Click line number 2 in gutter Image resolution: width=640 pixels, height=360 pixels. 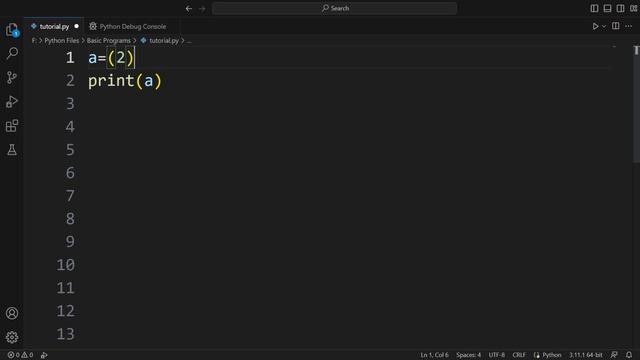pyautogui.click(x=70, y=80)
